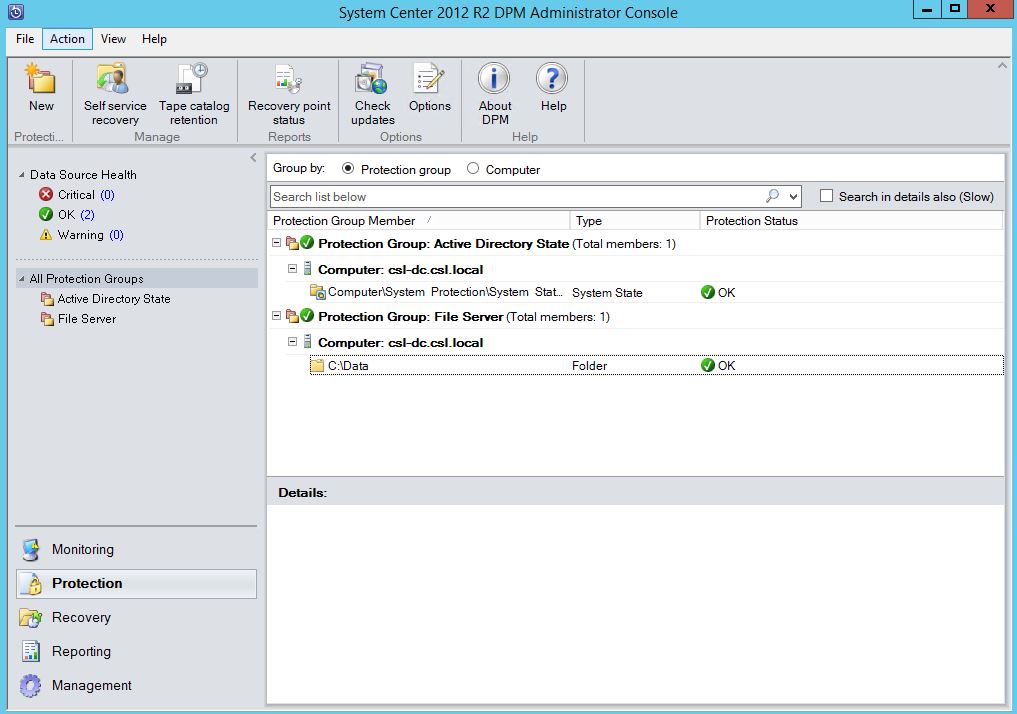Click the Protection workspace lock icon
The image size is (1017, 714).
pyautogui.click(x=30, y=584)
